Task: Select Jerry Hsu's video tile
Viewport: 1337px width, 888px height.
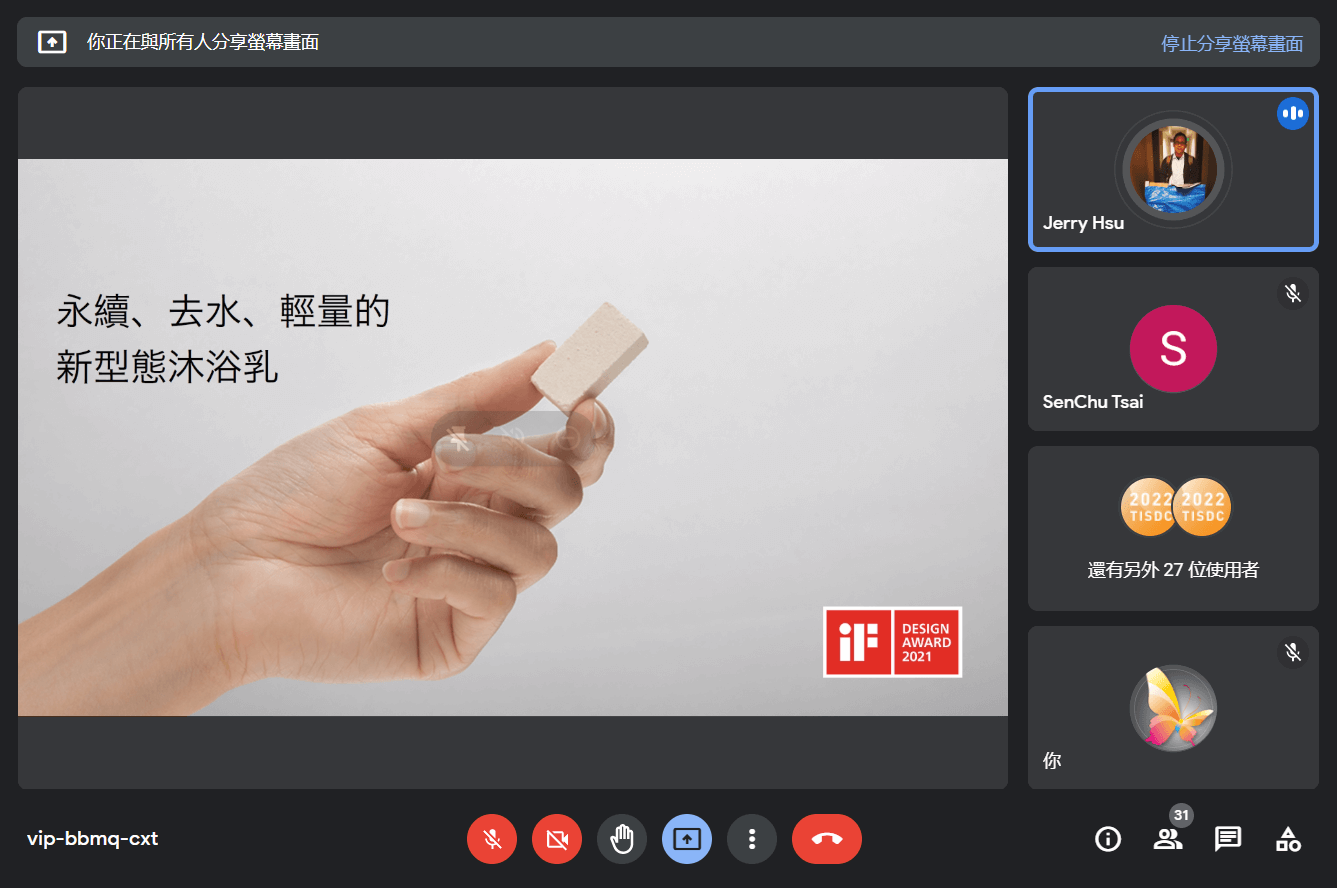Action: click(1172, 170)
